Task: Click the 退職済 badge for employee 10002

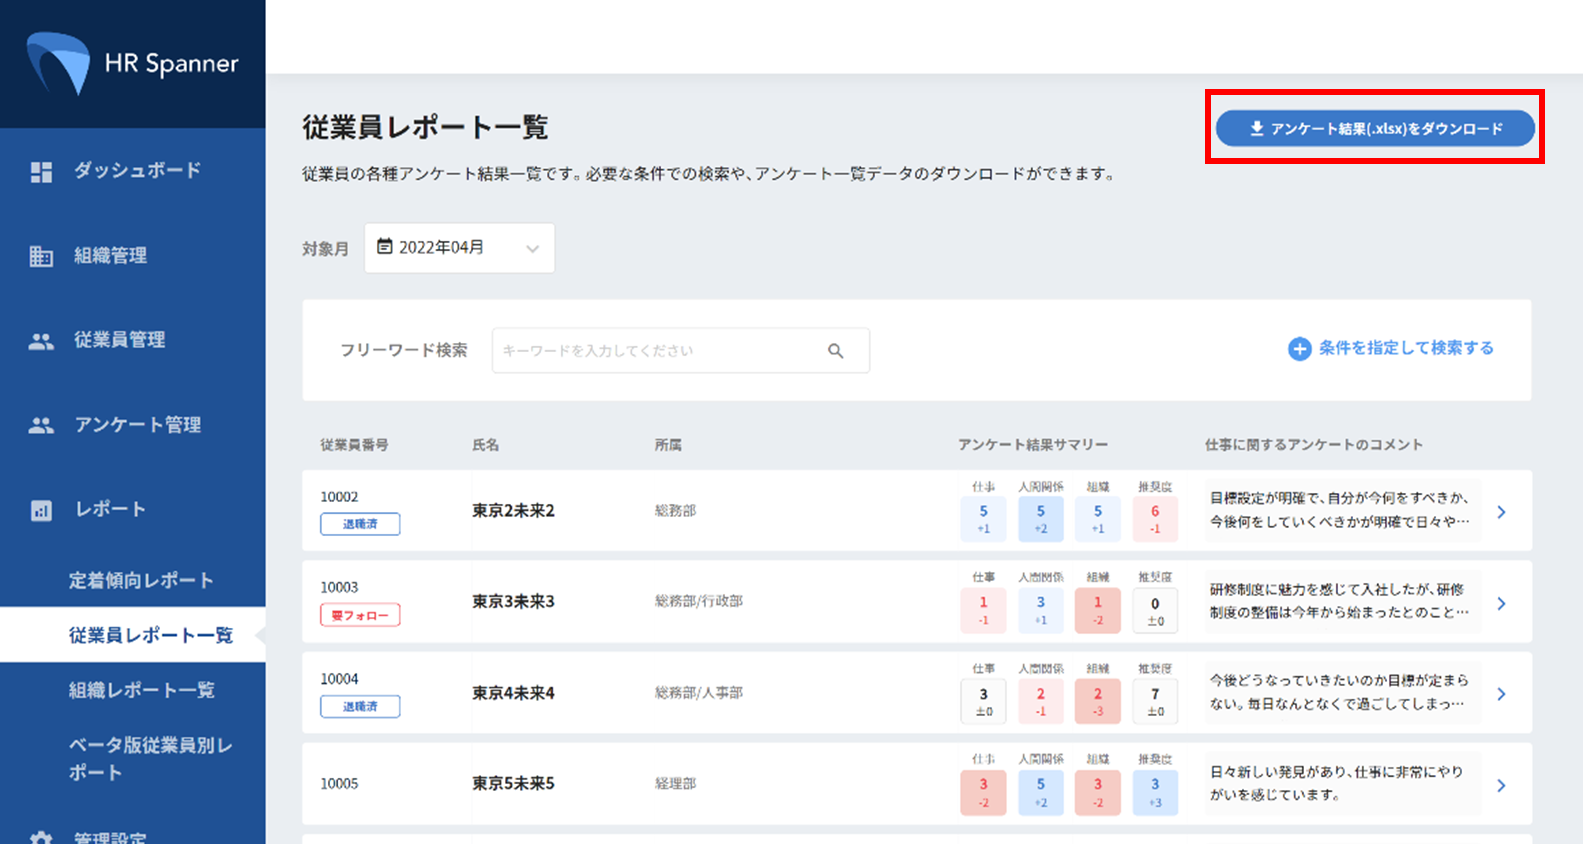Action: tap(360, 524)
